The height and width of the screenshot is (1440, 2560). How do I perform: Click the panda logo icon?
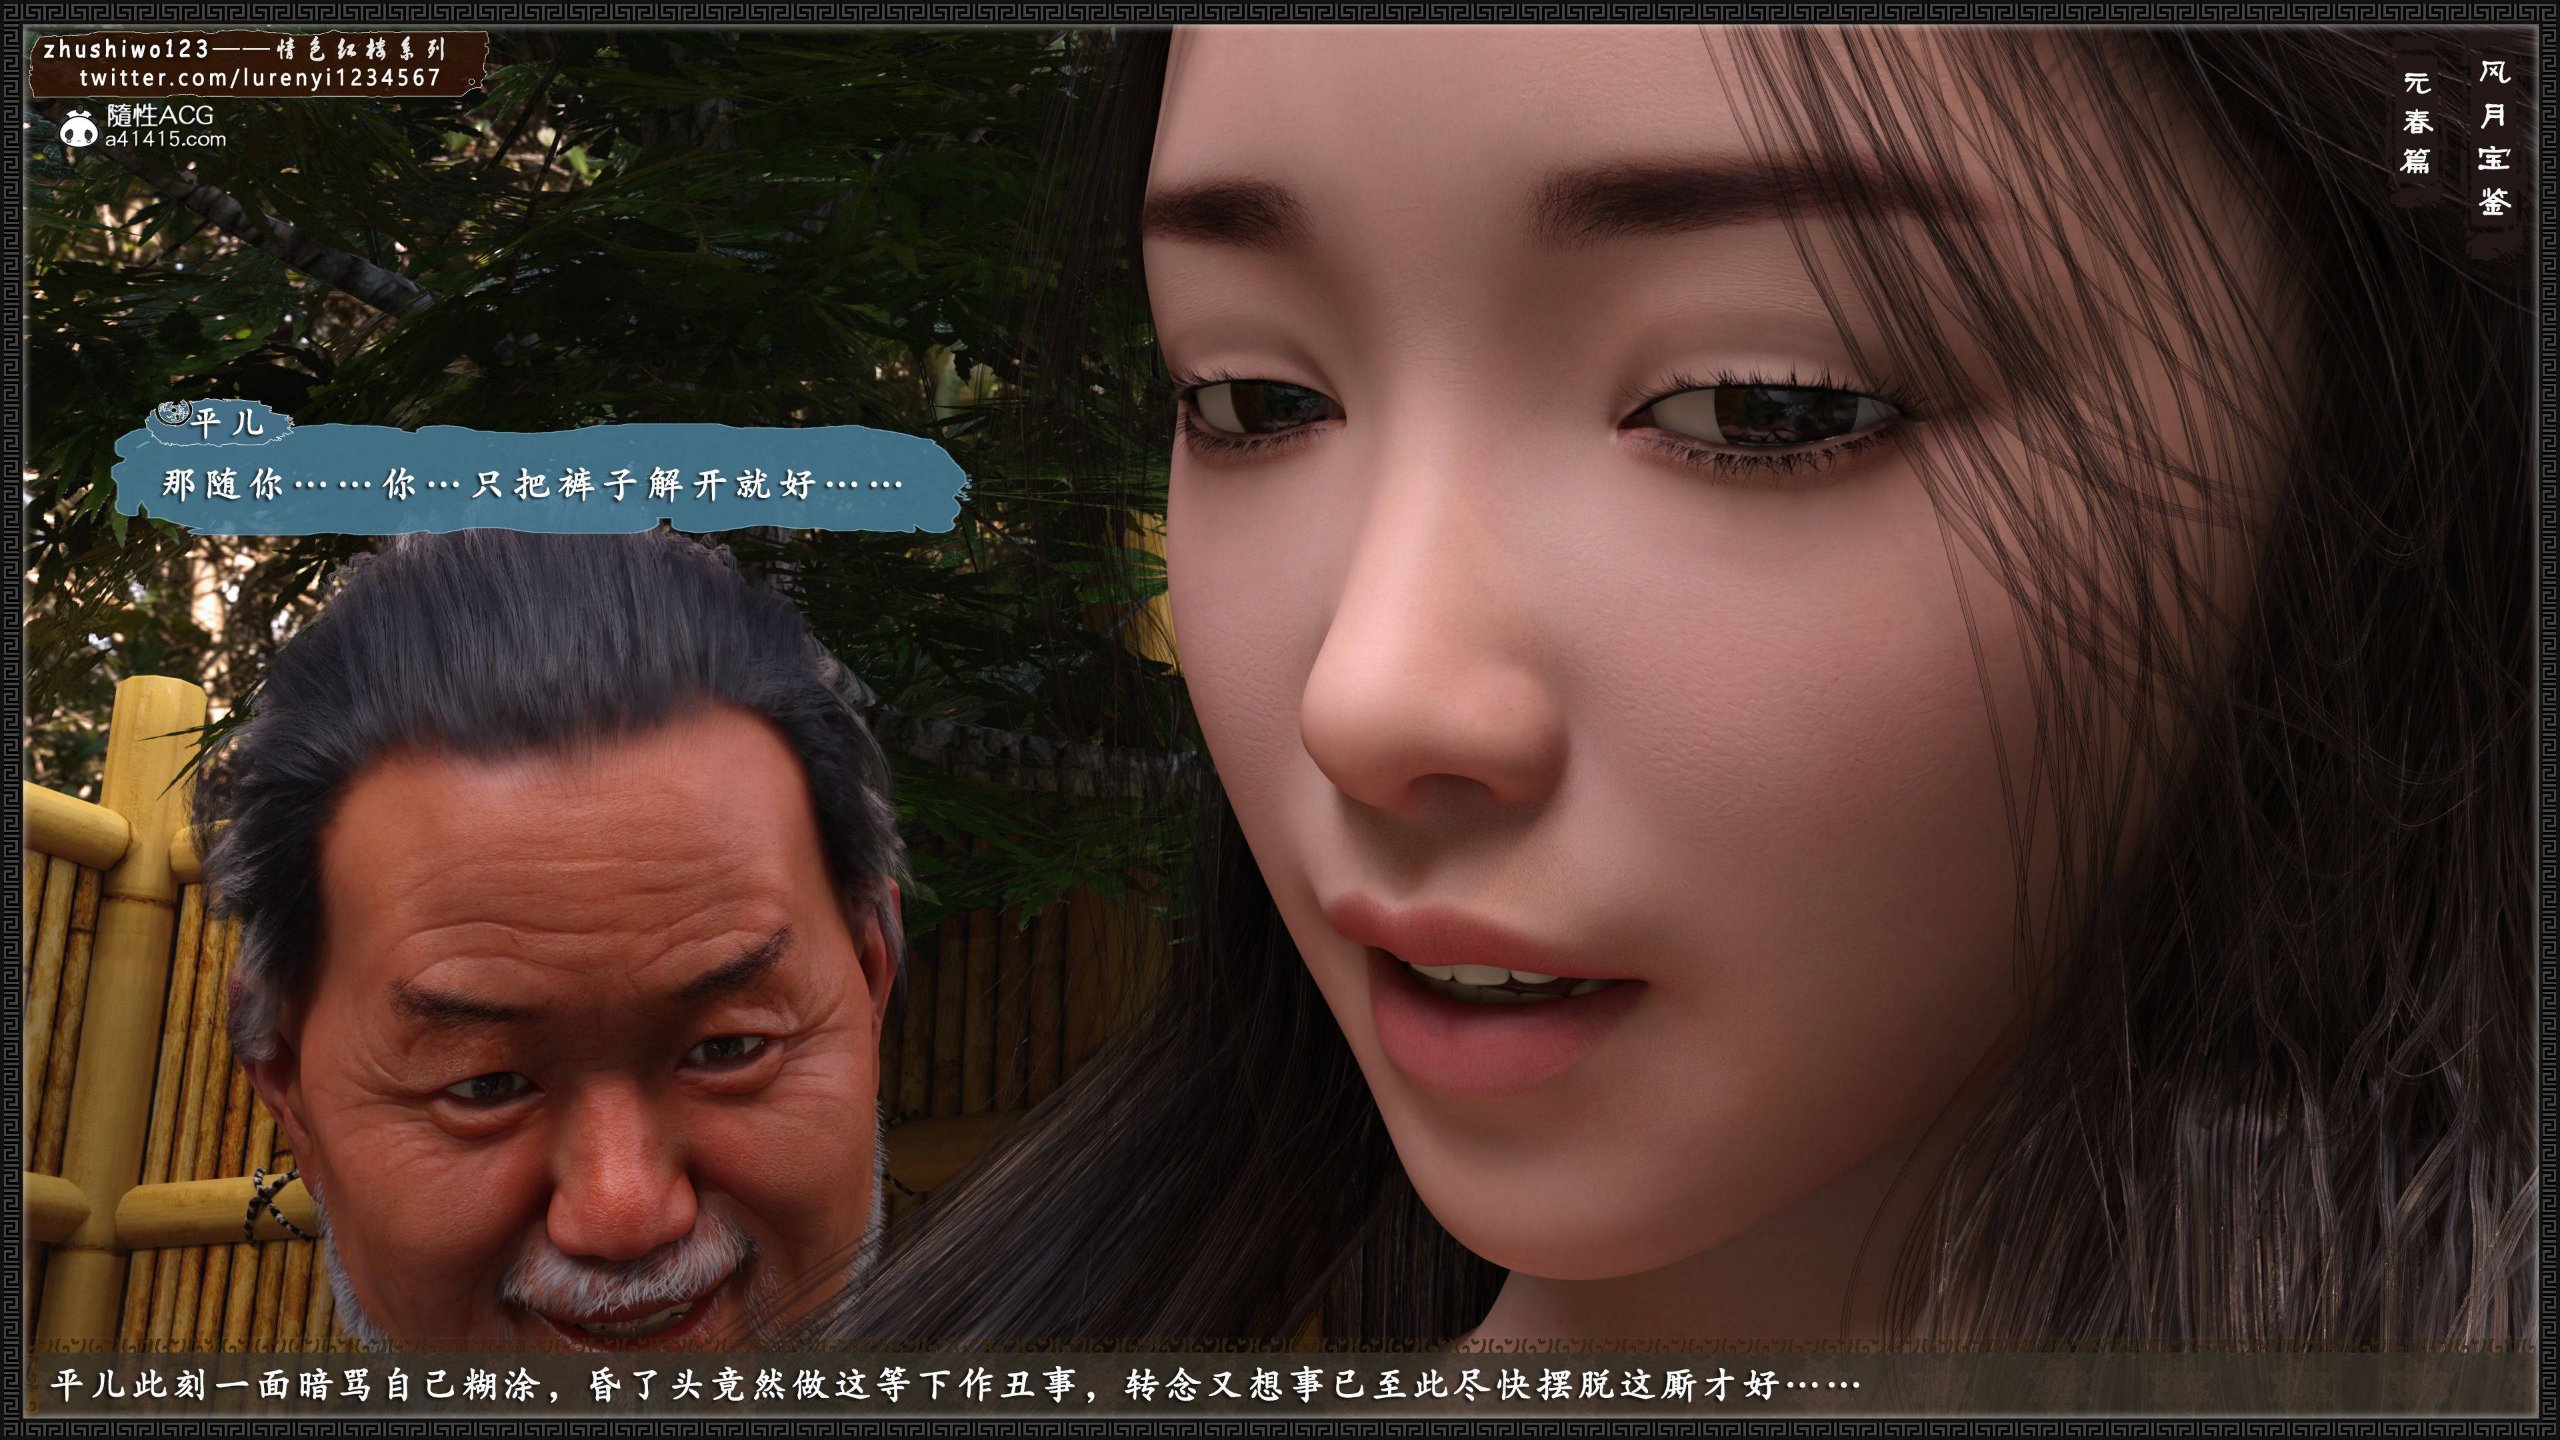tap(78, 129)
